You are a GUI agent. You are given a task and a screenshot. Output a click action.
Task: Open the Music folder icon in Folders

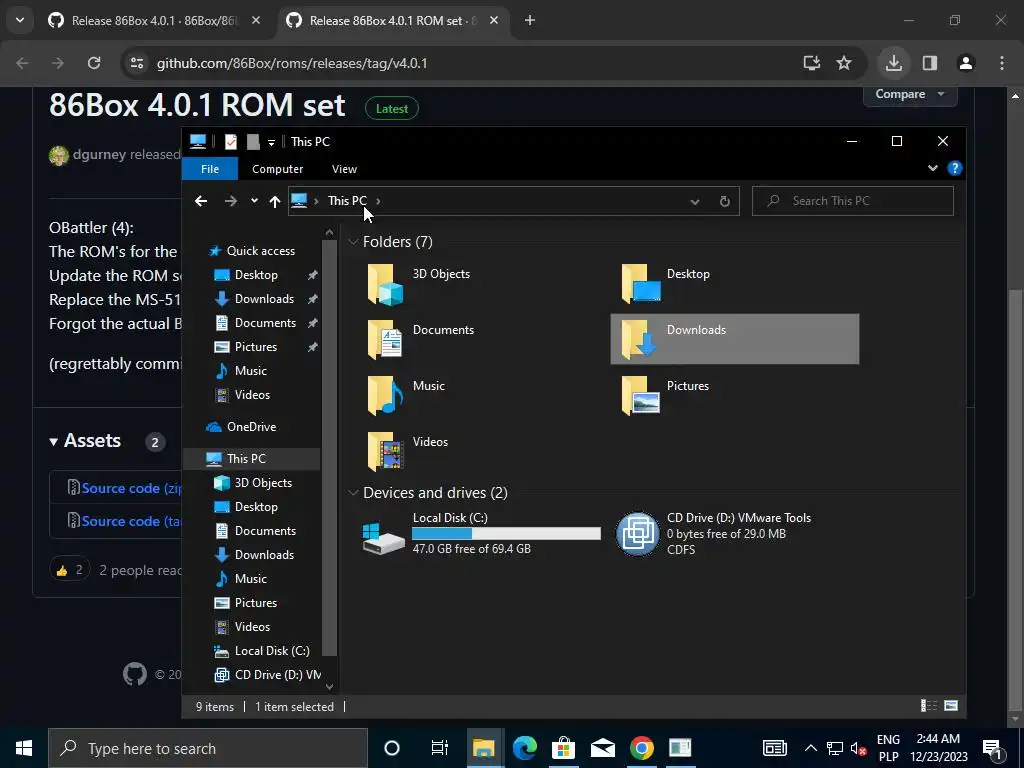tap(385, 396)
